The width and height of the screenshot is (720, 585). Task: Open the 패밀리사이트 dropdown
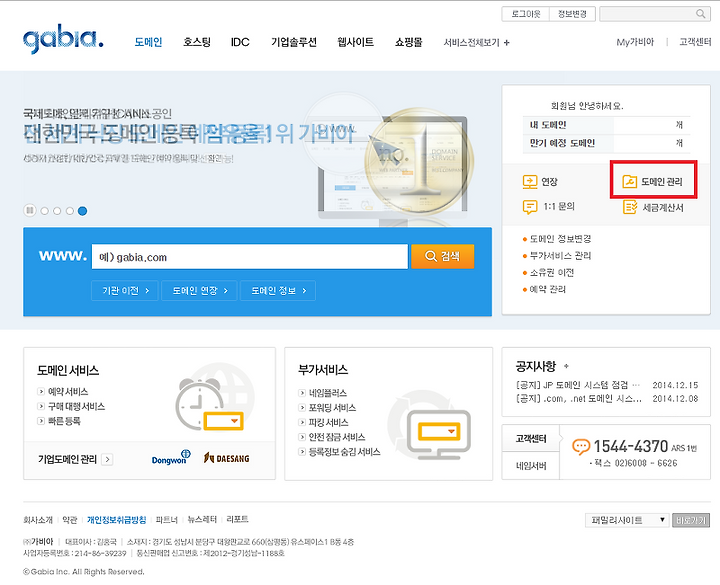pos(627,520)
